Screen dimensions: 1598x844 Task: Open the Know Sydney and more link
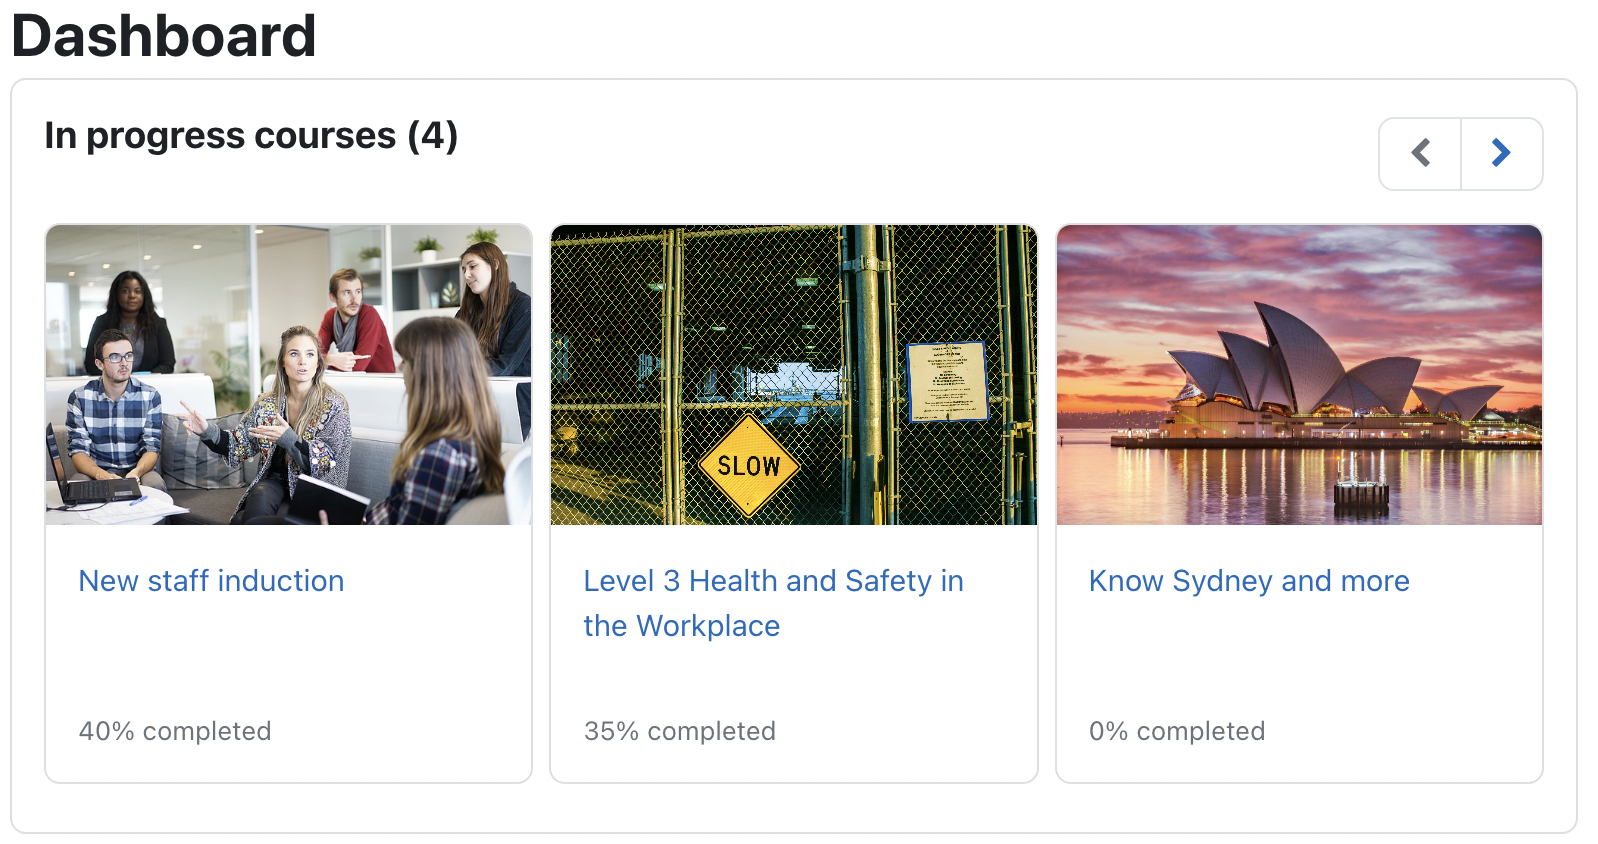coord(1249,581)
